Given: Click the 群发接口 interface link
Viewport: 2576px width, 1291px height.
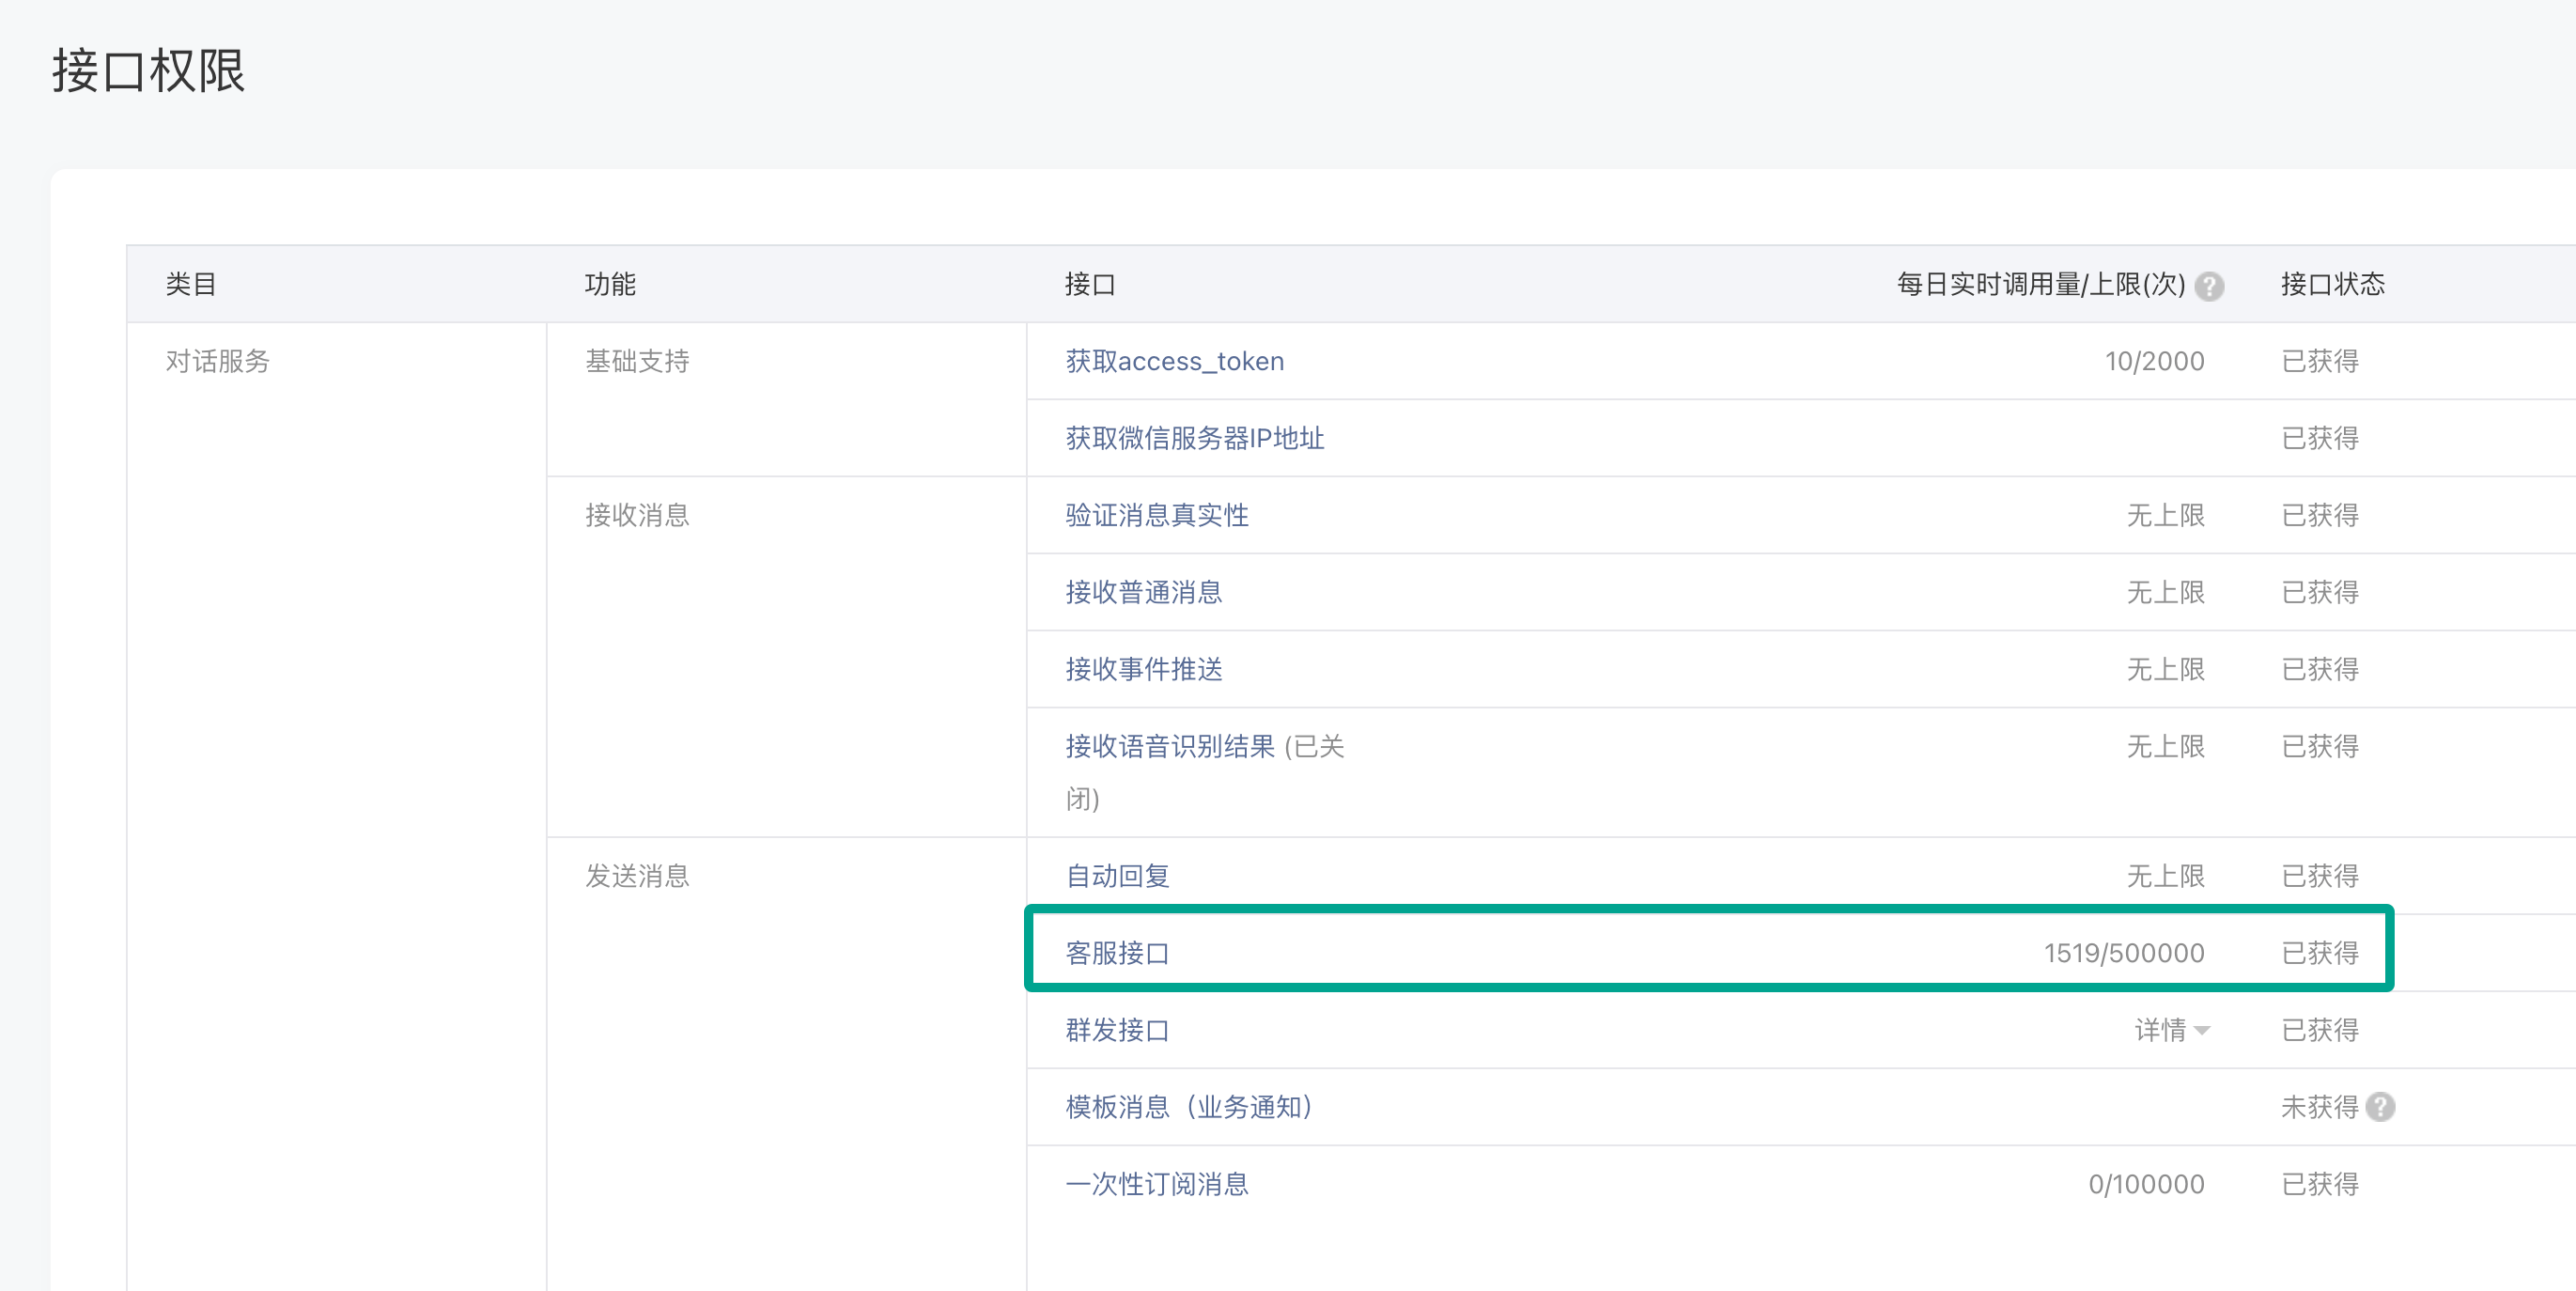Looking at the screenshot, I should [1117, 1030].
